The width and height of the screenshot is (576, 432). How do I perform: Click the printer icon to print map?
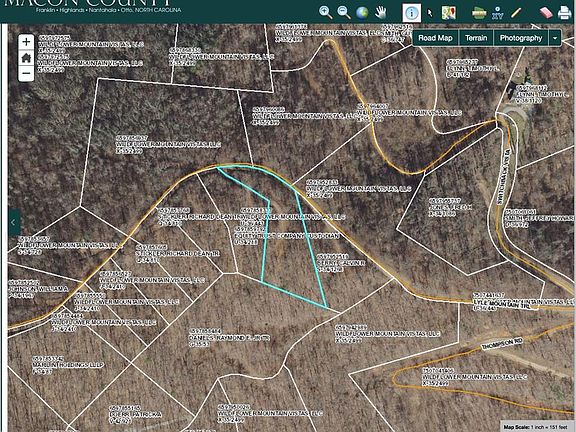(x=565, y=13)
